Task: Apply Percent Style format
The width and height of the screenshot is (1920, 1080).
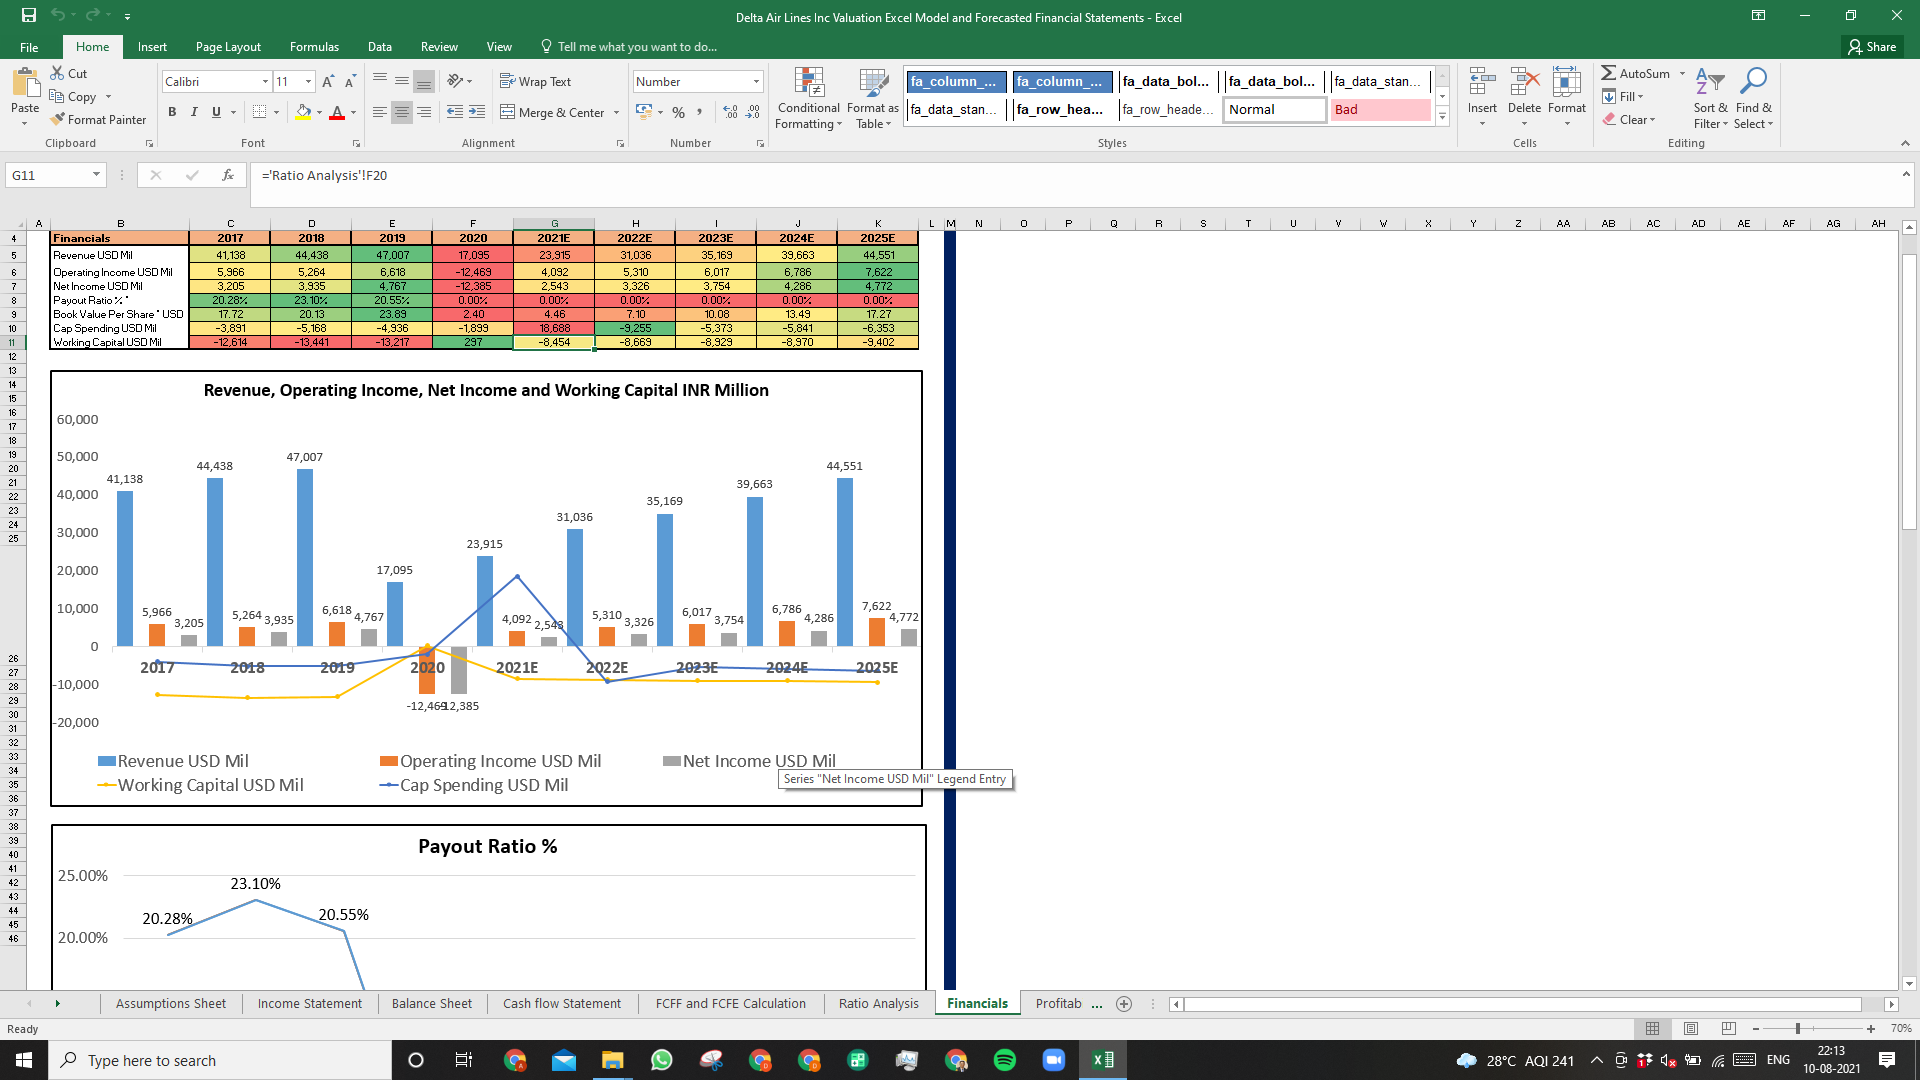Action: pyautogui.click(x=679, y=112)
